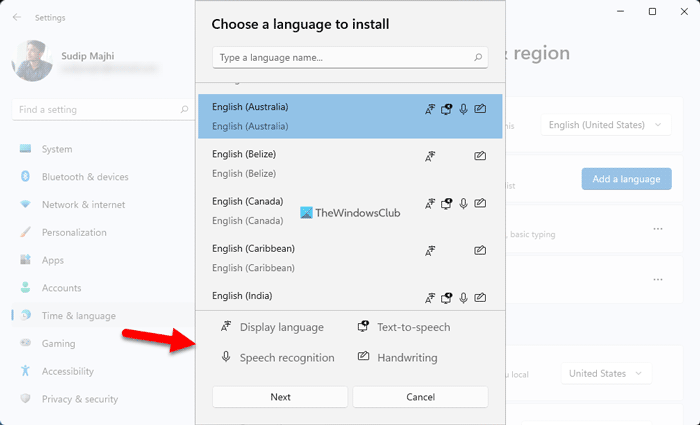Expand the United States country dropdown

point(606,373)
